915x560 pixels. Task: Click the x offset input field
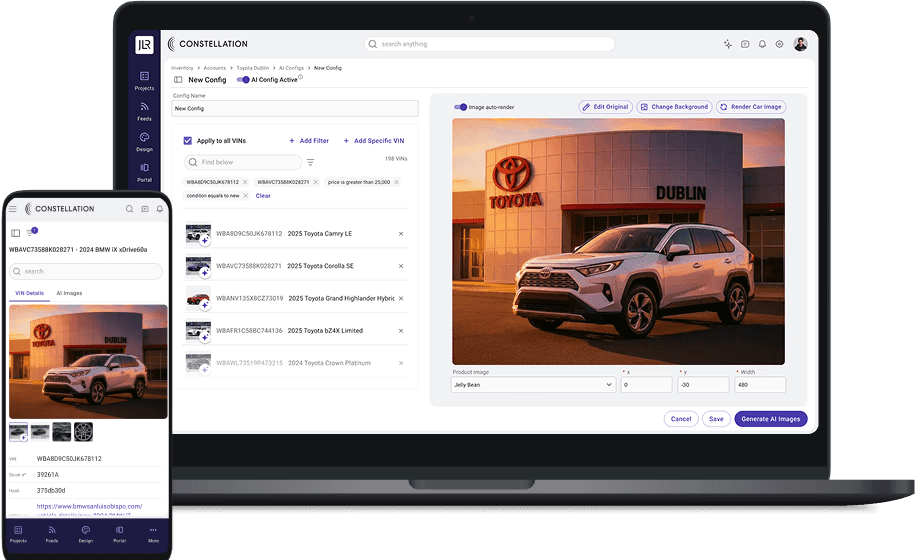pos(647,384)
